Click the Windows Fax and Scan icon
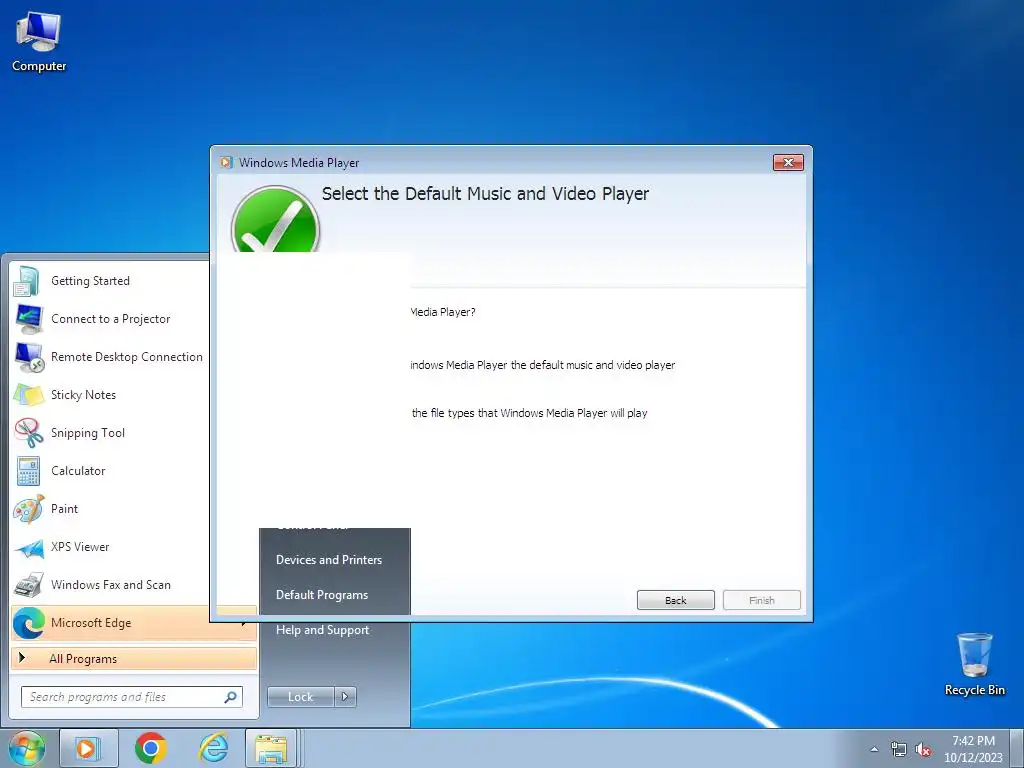The image size is (1024, 768). 28,584
